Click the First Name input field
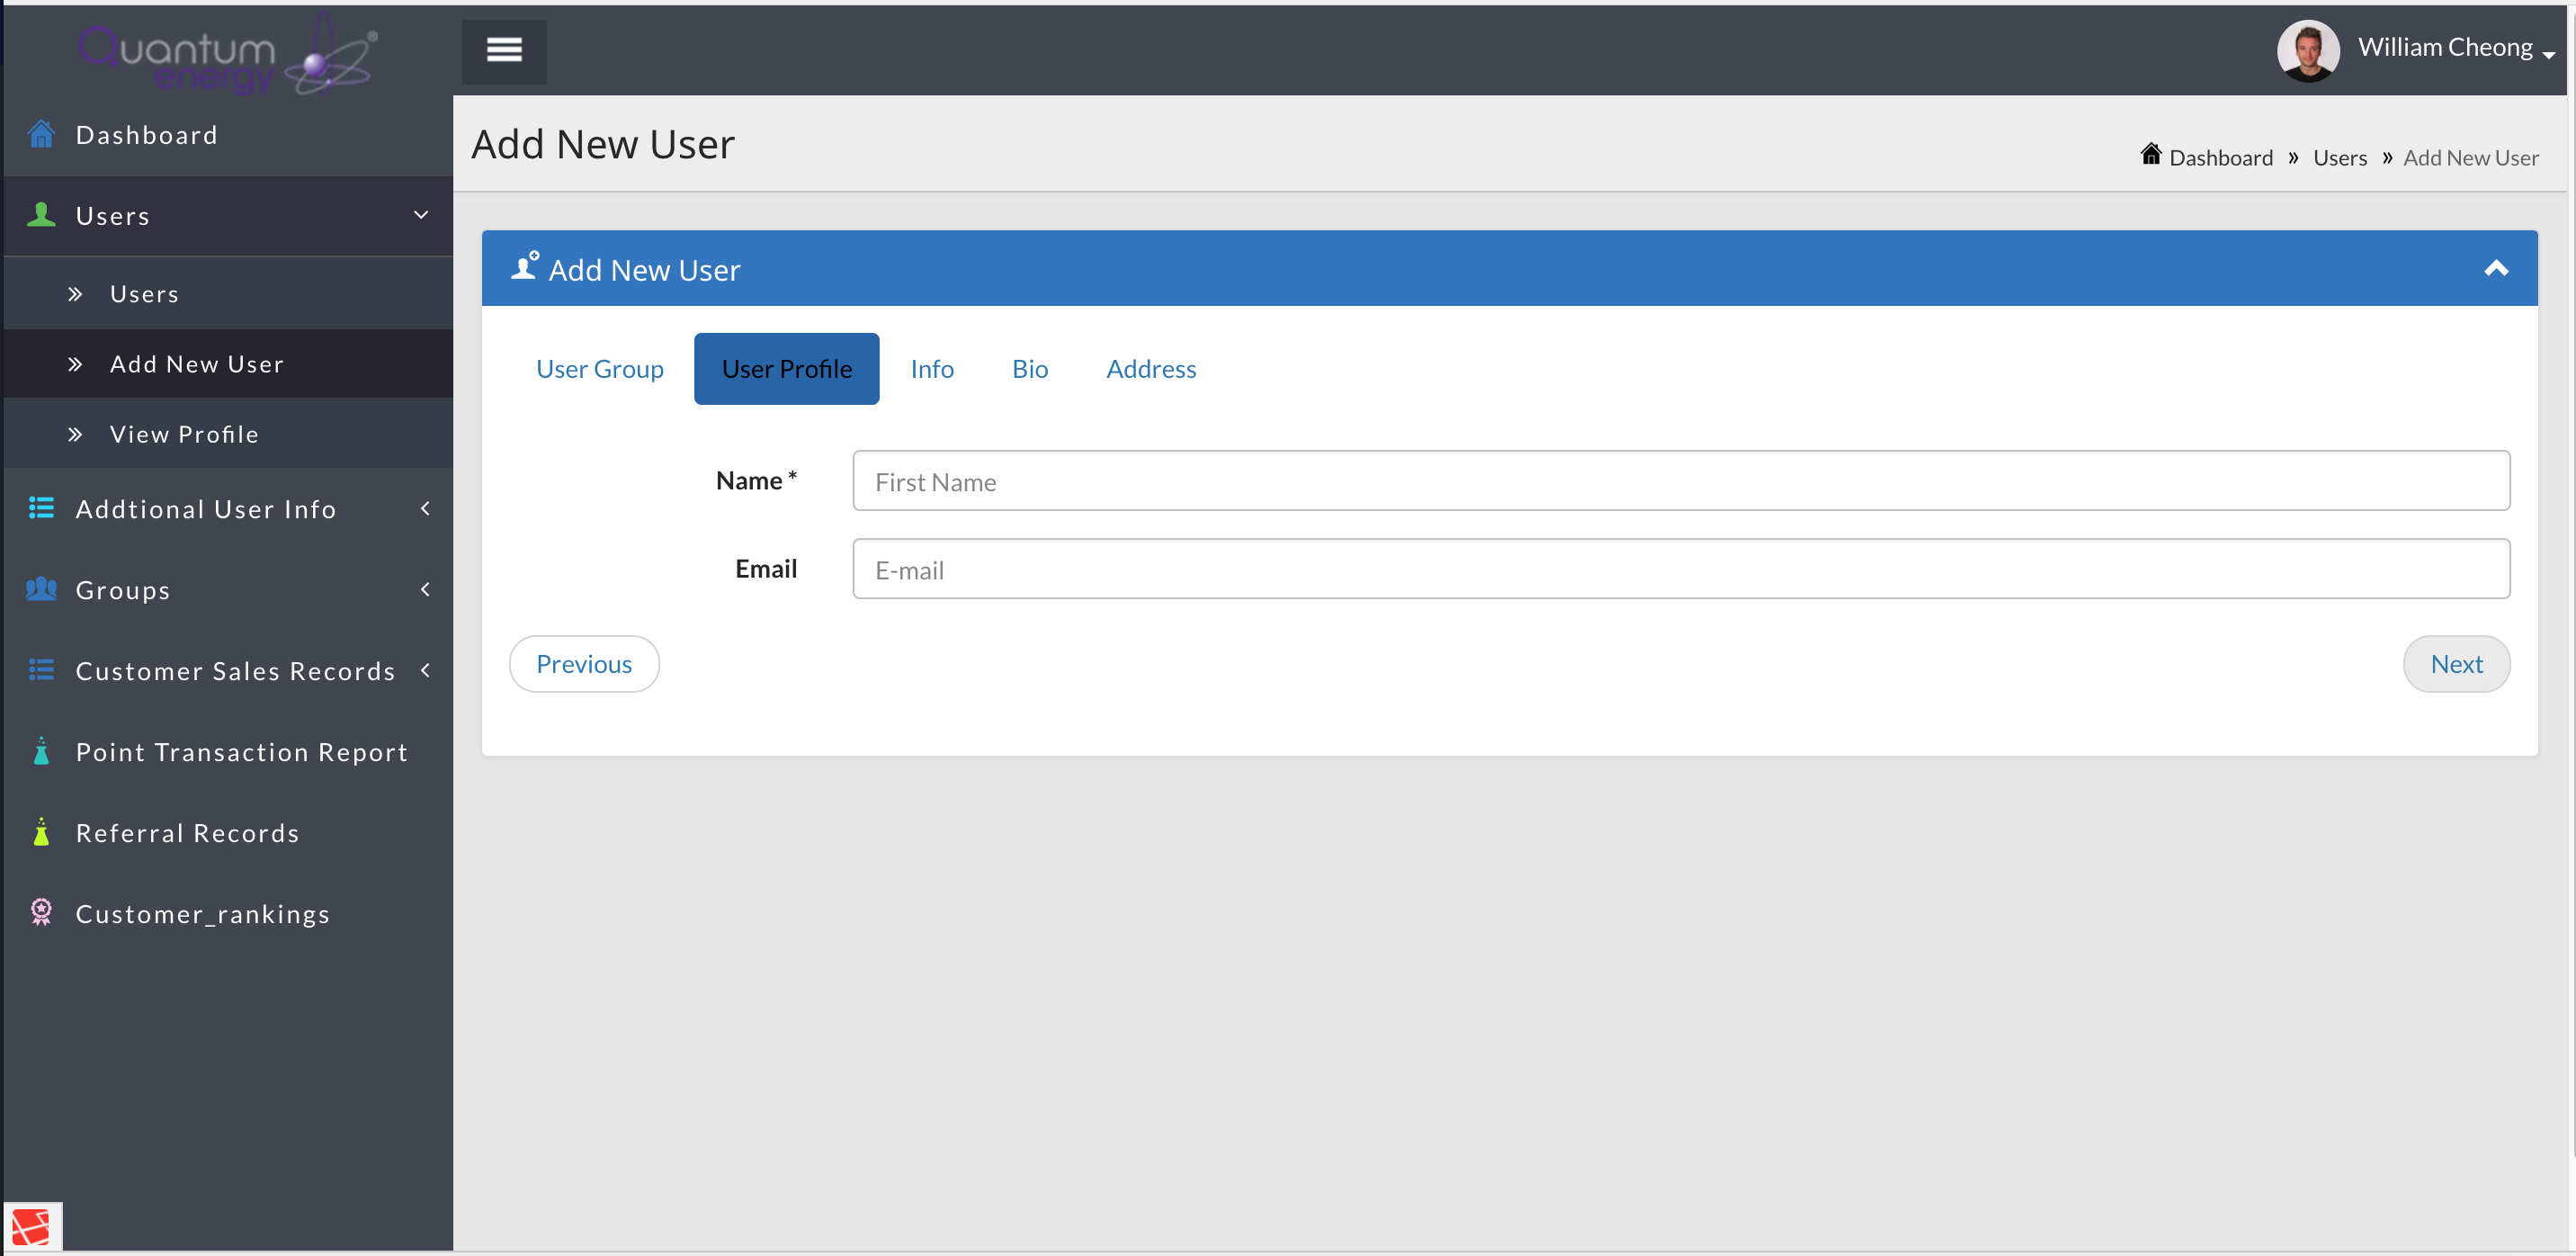 [x=1680, y=481]
